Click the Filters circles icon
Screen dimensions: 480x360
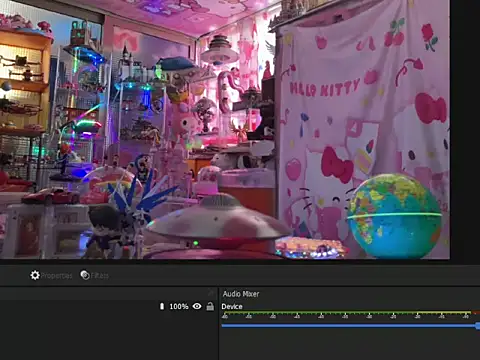(85, 275)
